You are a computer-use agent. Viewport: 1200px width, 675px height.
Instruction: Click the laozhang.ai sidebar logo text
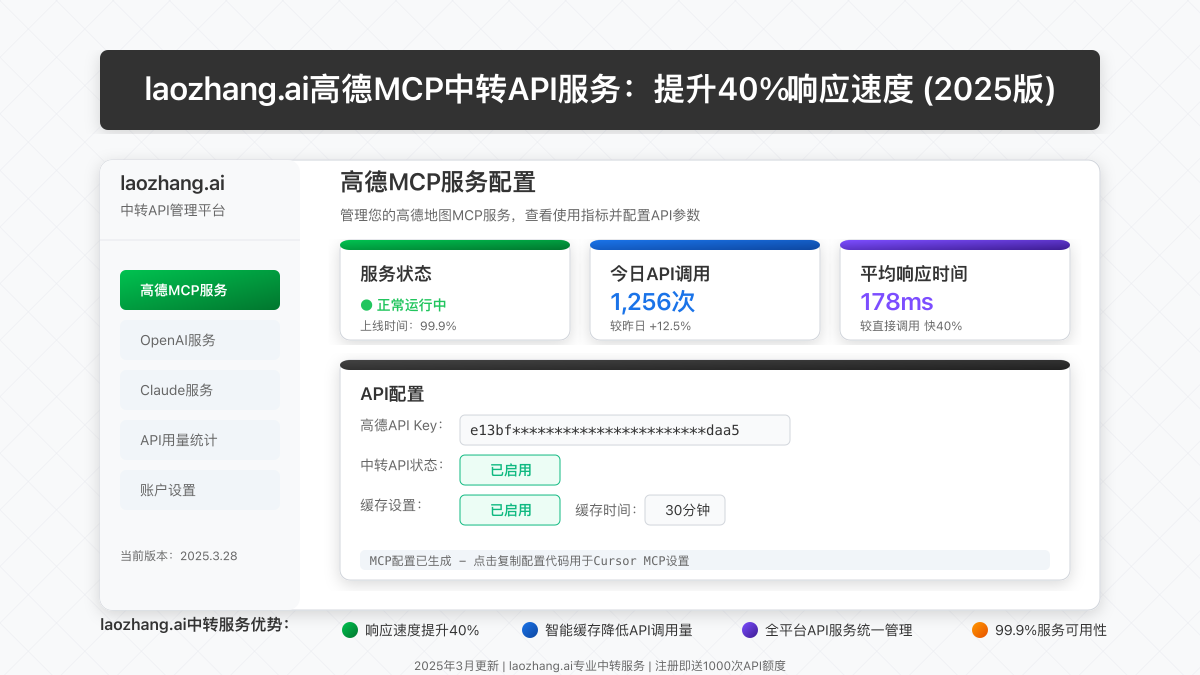[x=172, y=183]
